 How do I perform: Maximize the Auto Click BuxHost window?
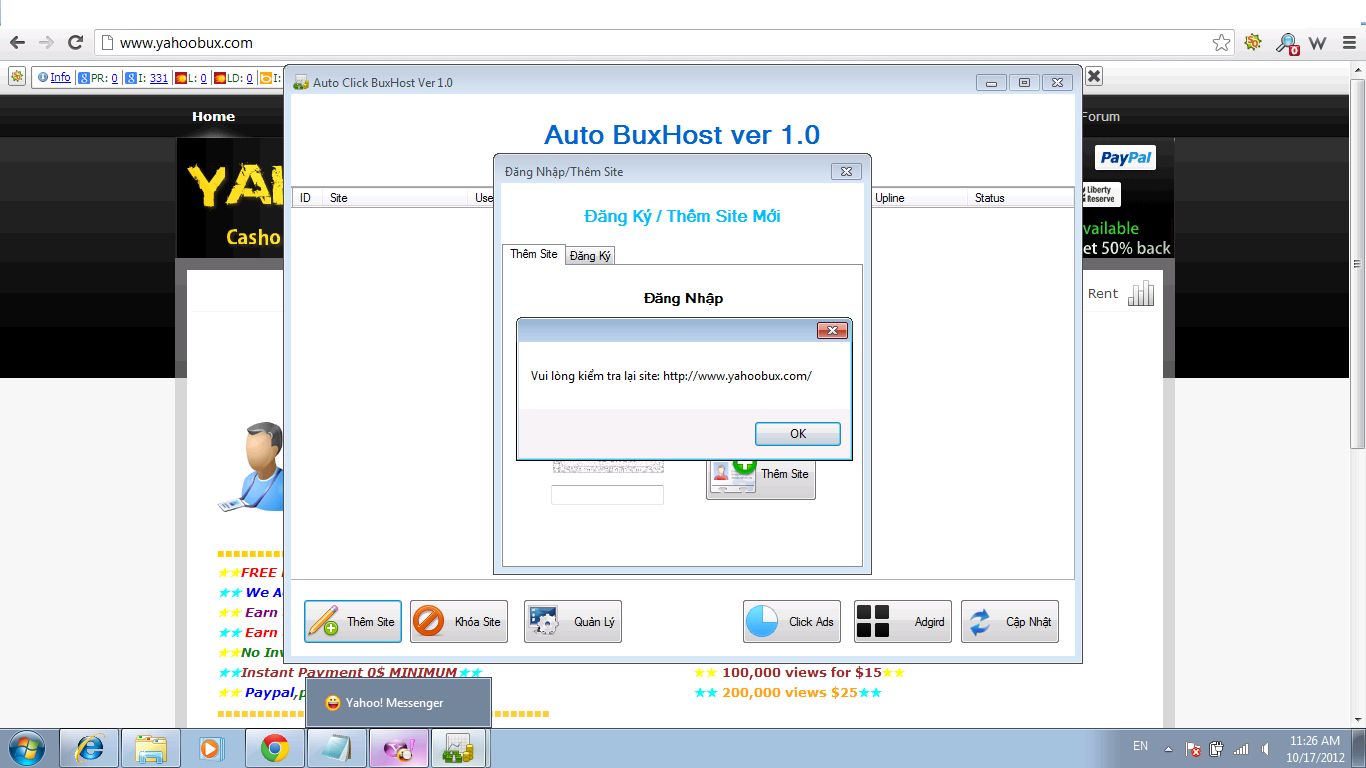click(x=1024, y=82)
